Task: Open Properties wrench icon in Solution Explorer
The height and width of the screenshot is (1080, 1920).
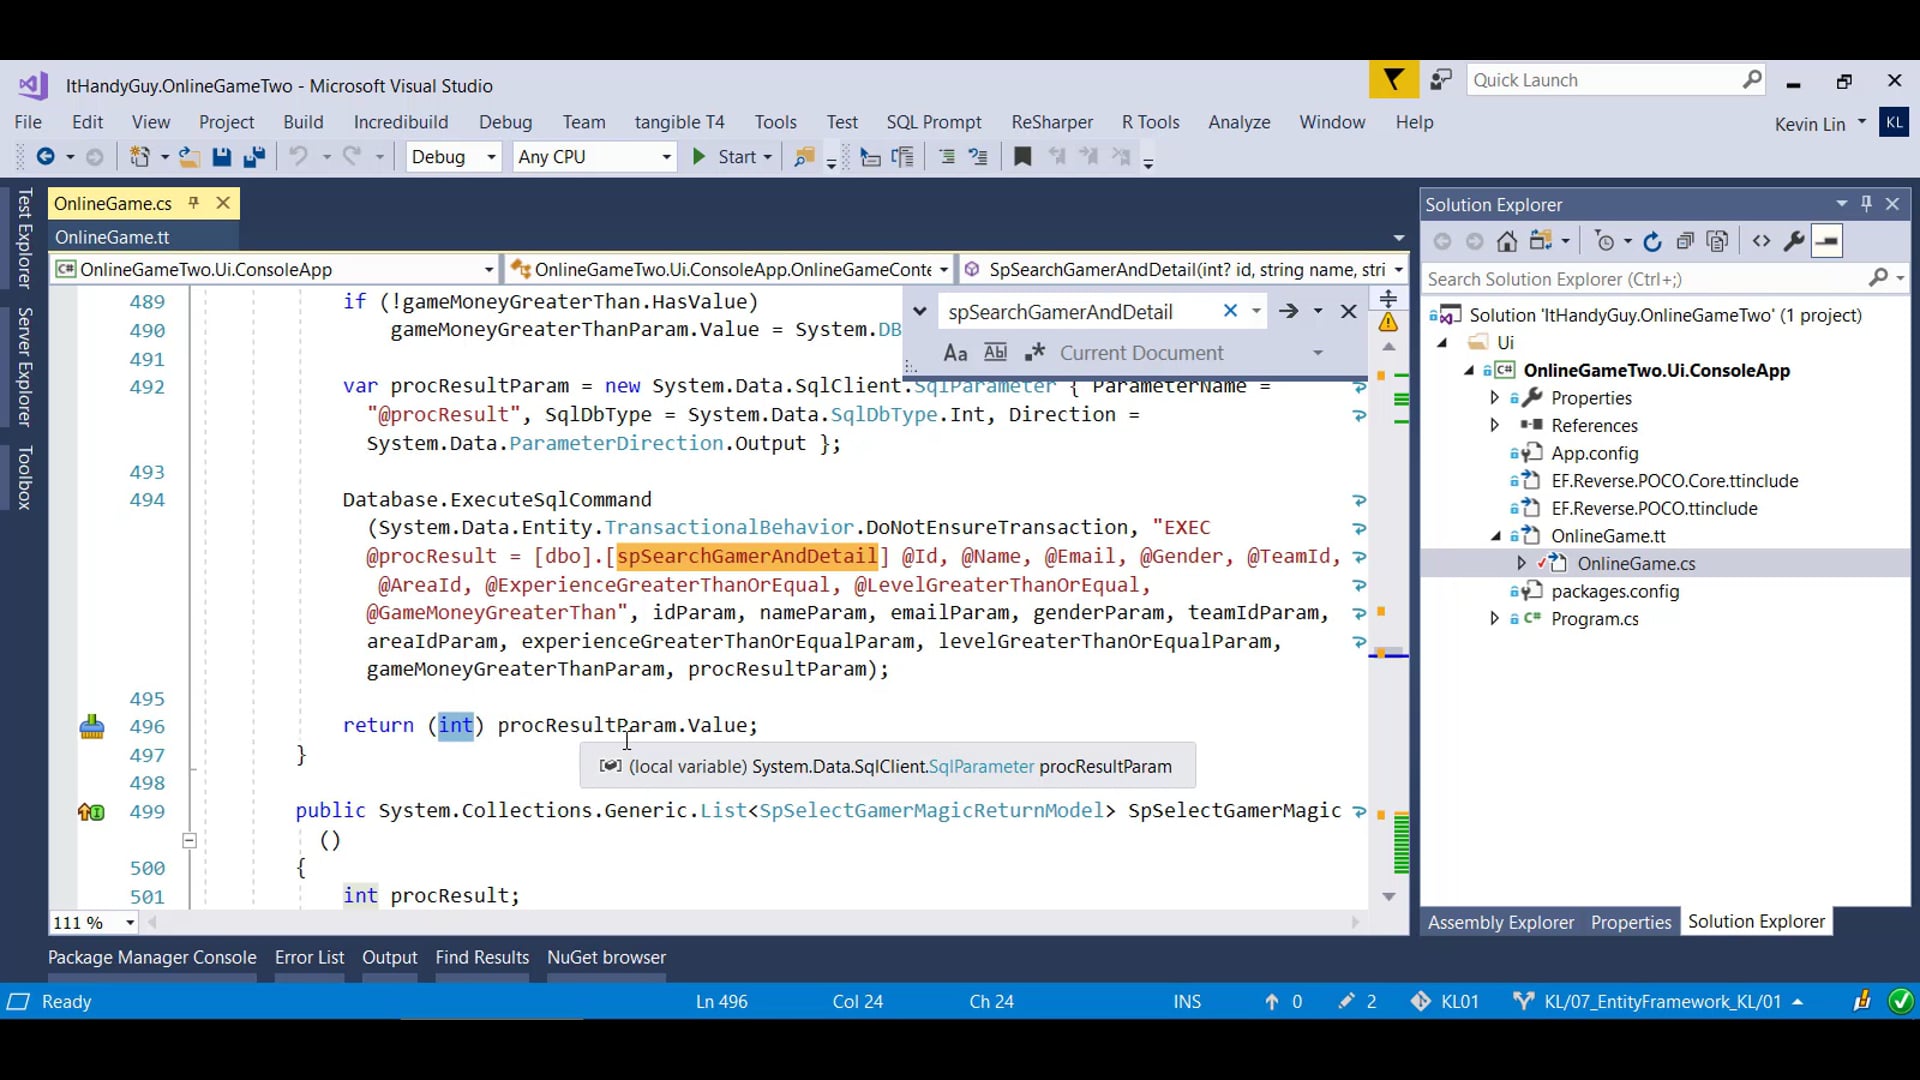Action: (1794, 241)
